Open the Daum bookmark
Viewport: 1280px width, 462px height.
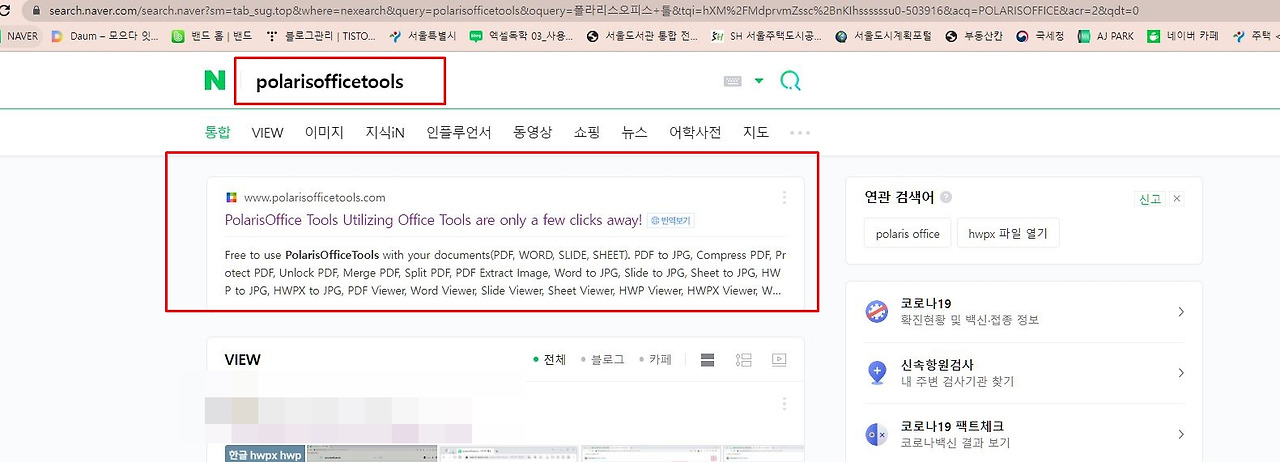104,36
